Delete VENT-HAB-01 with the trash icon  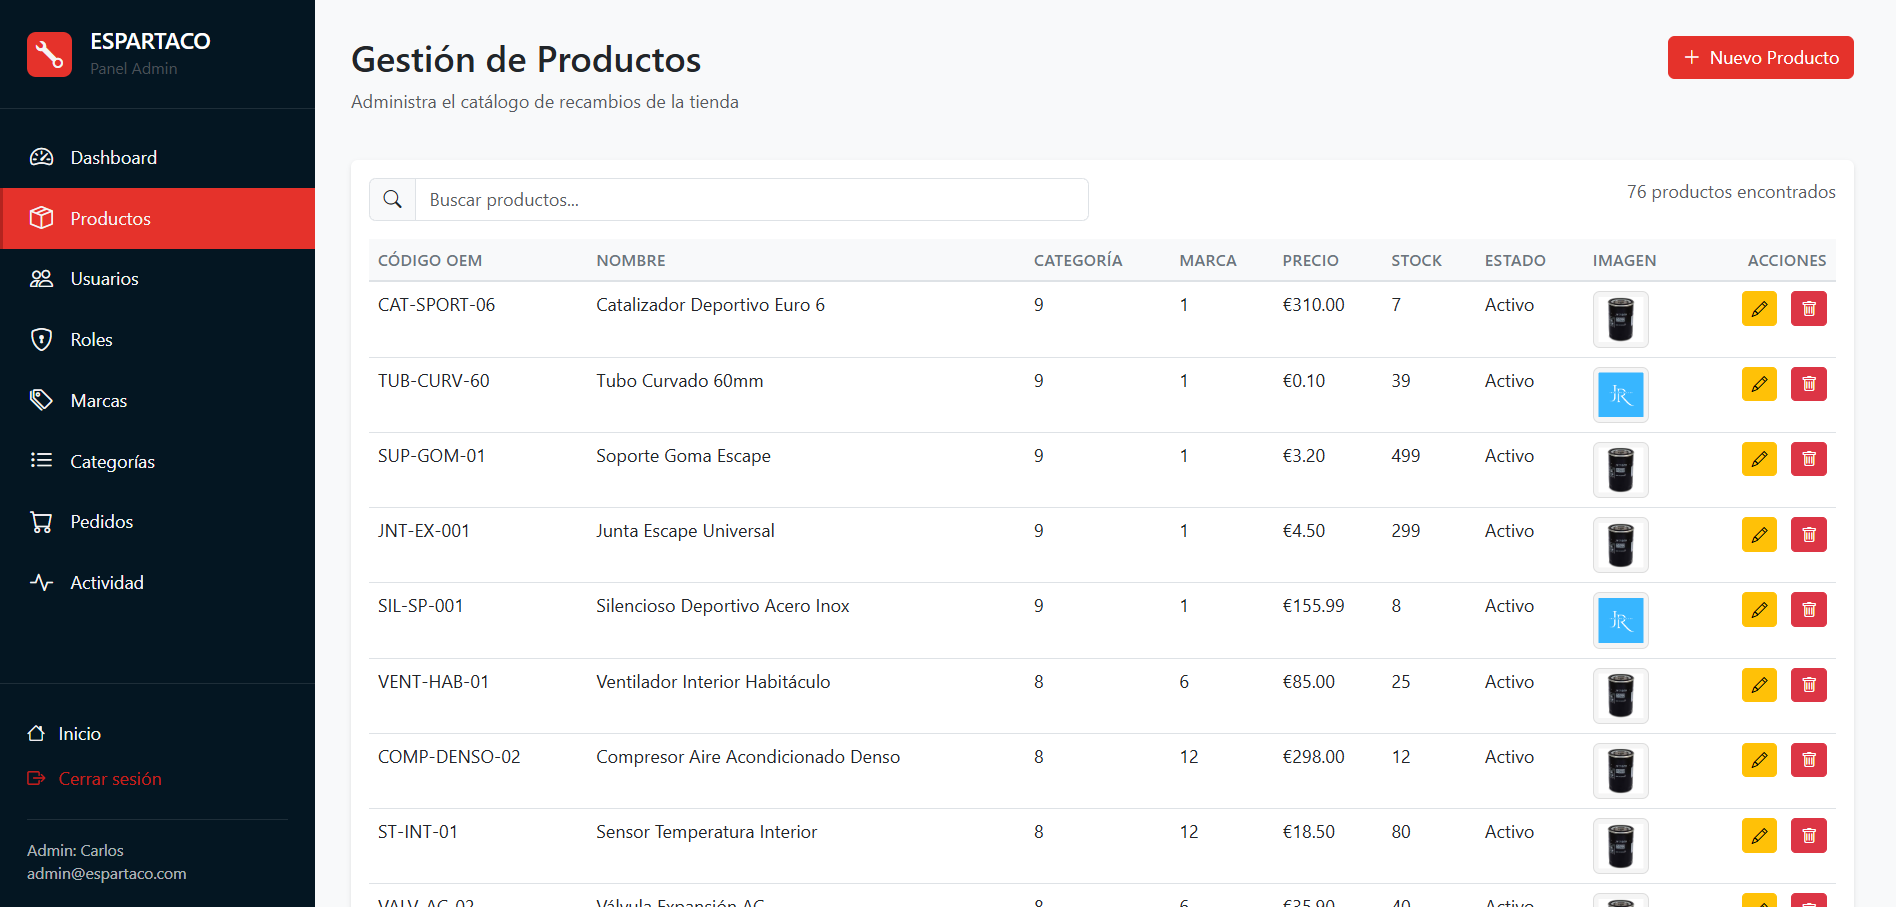pos(1809,685)
